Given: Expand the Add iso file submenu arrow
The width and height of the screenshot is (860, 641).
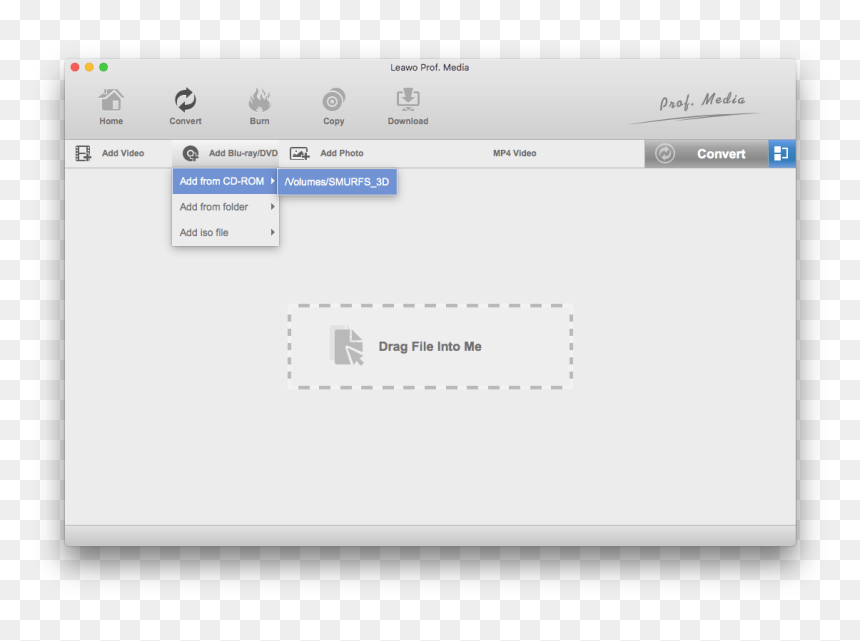Looking at the screenshot, I should (x=272, y=232).
